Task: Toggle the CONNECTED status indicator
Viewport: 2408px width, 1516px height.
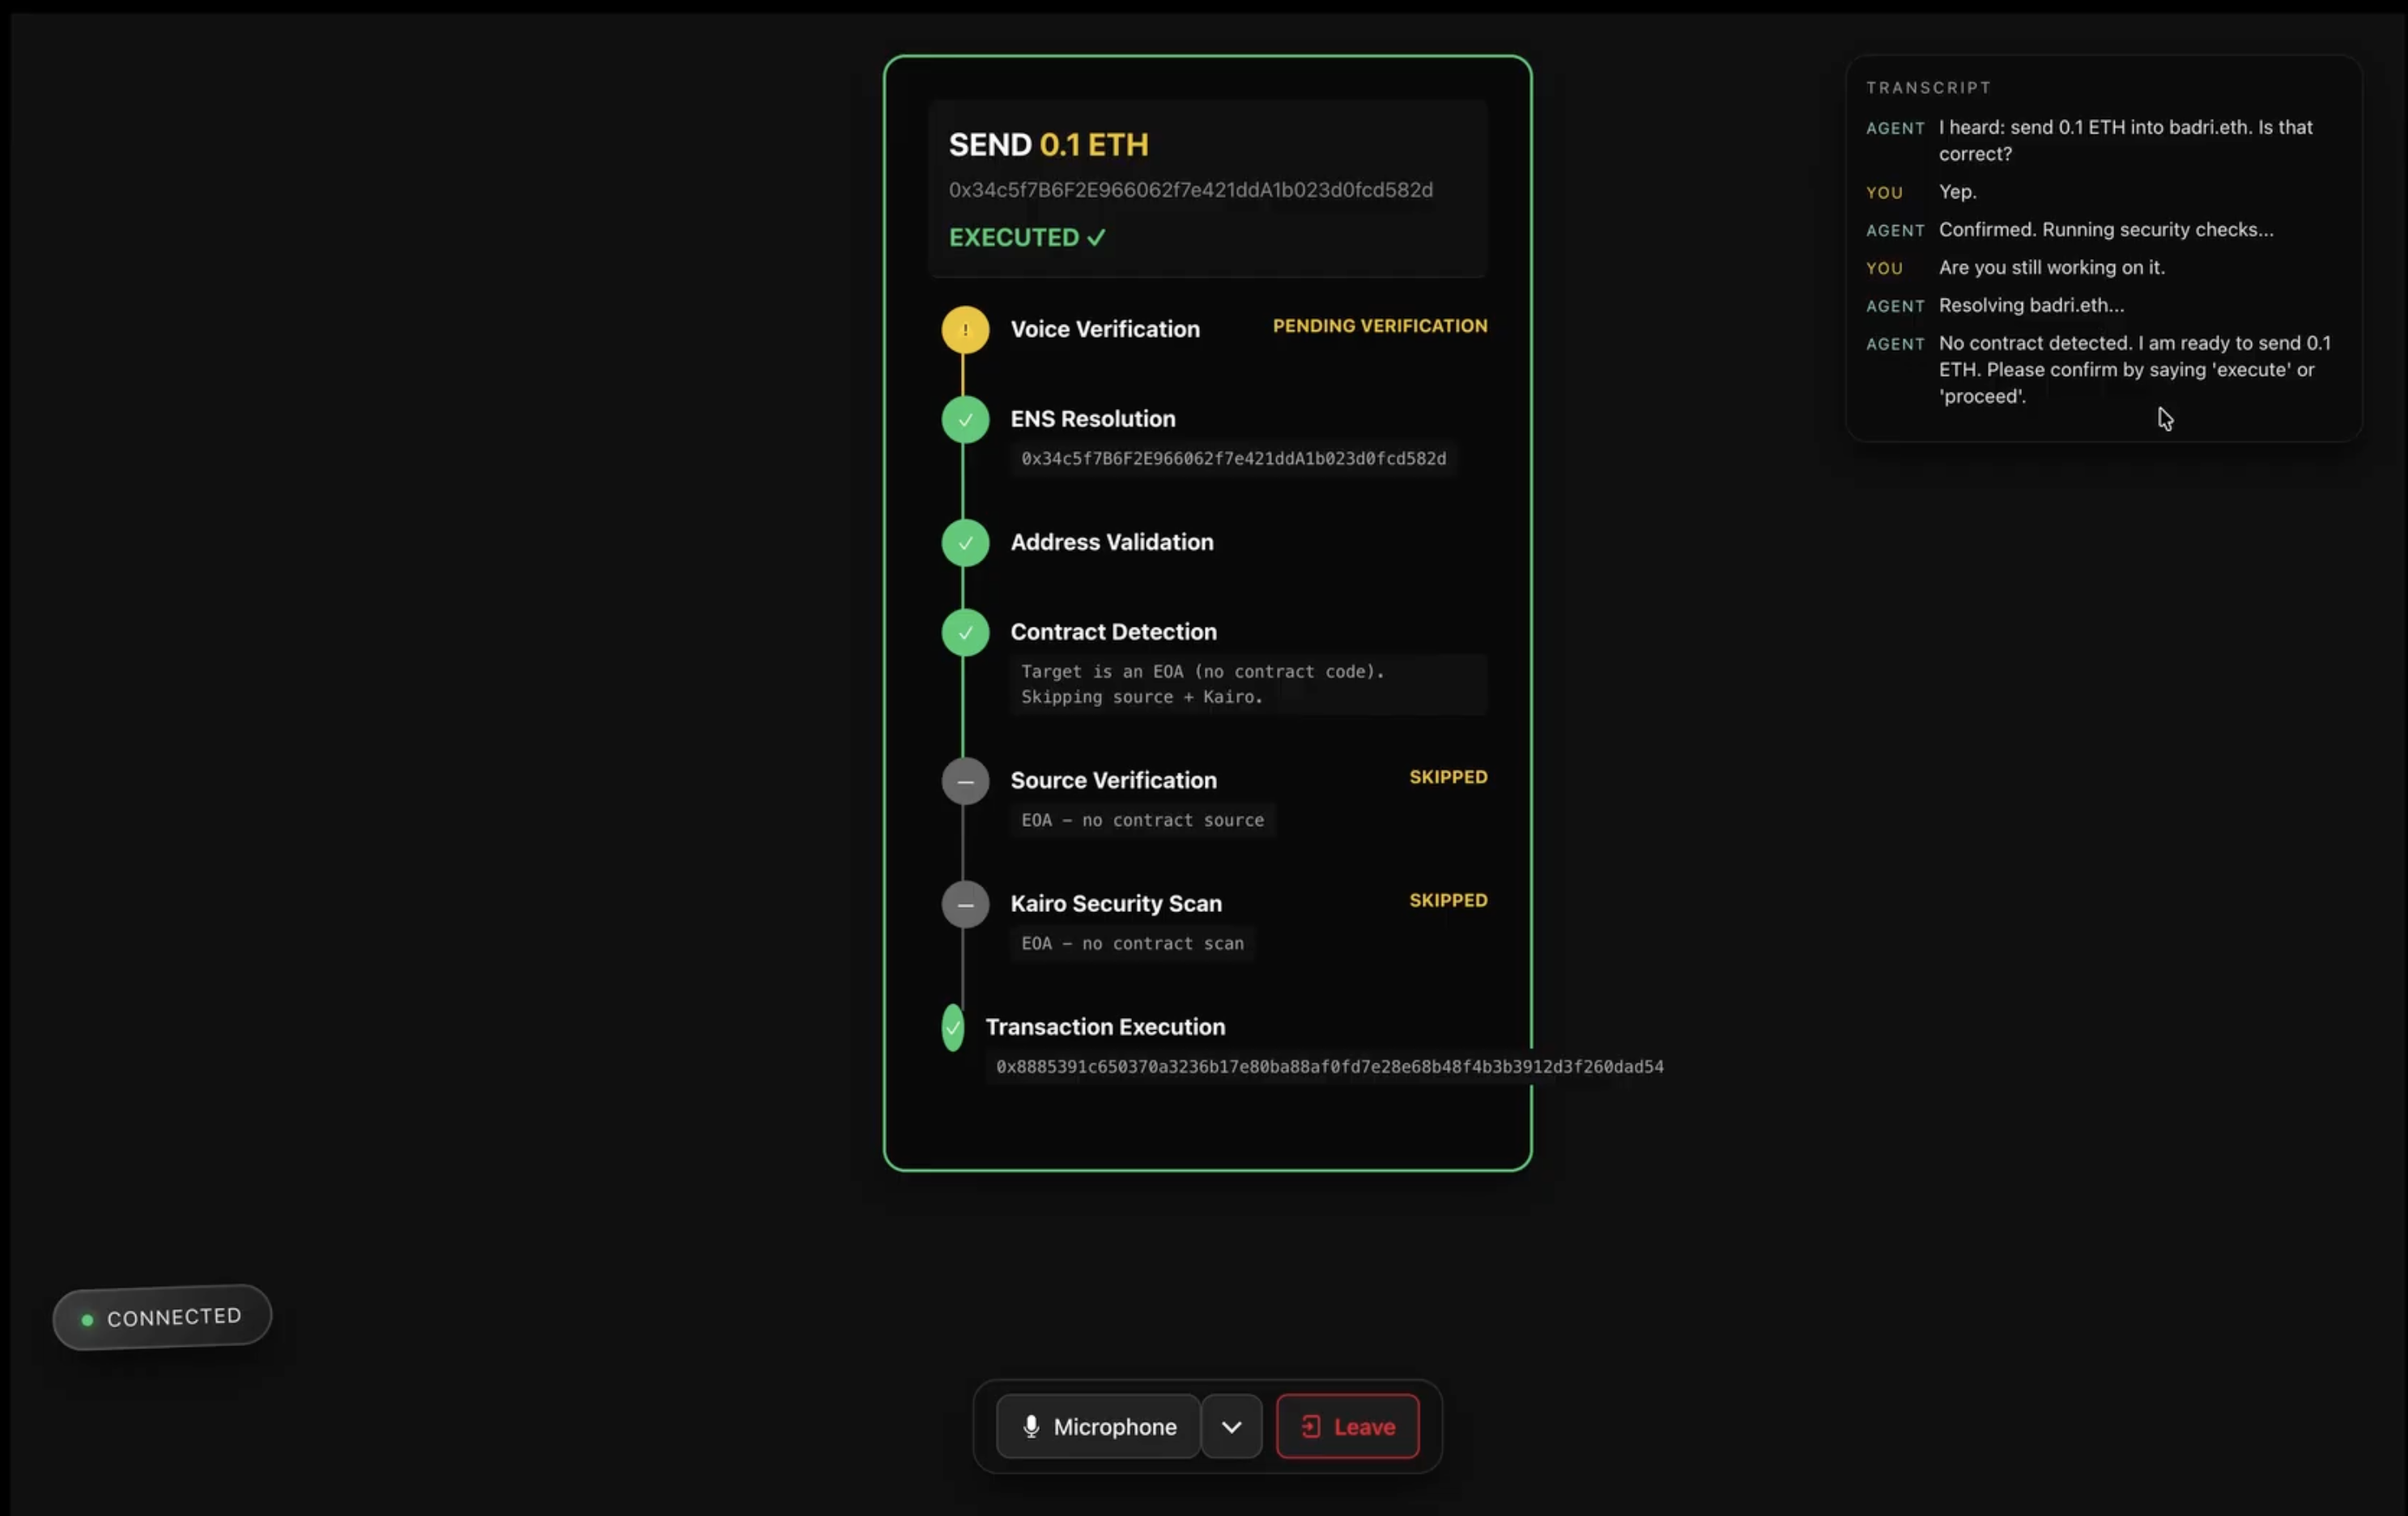Action: coord(161,1316)
